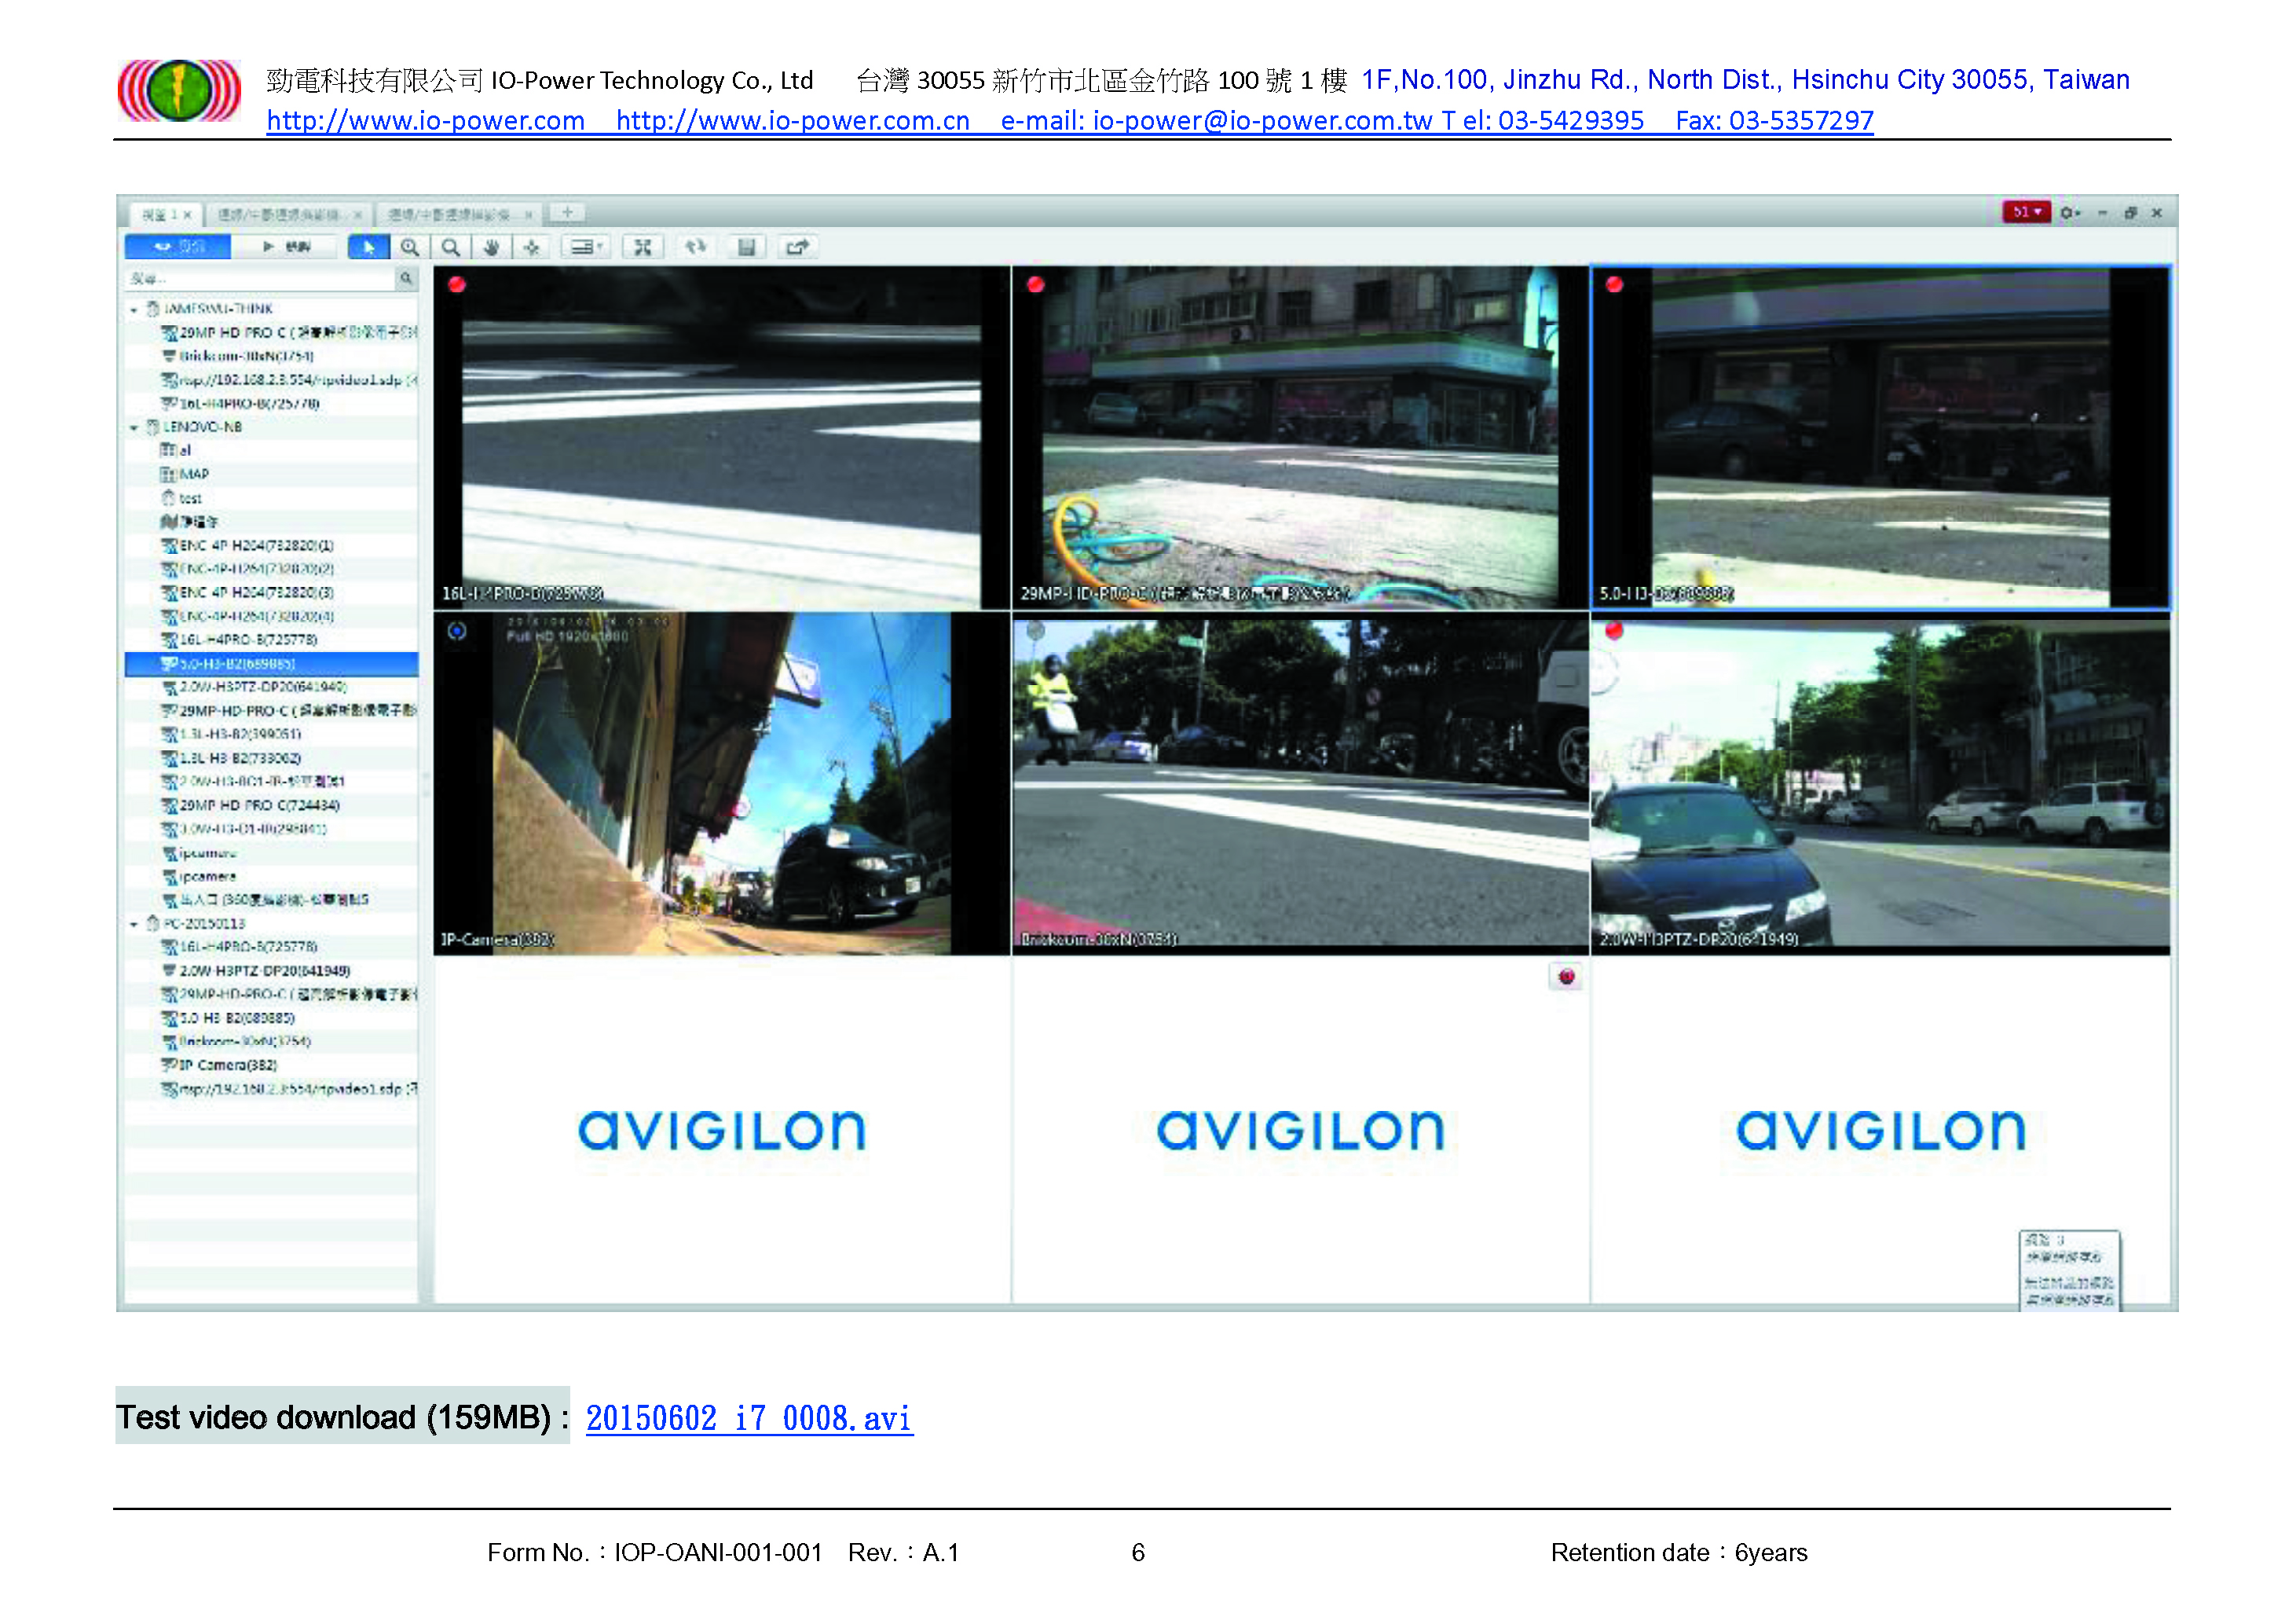Click the search magnifier in the camera tree

click(x=406, y=278)
